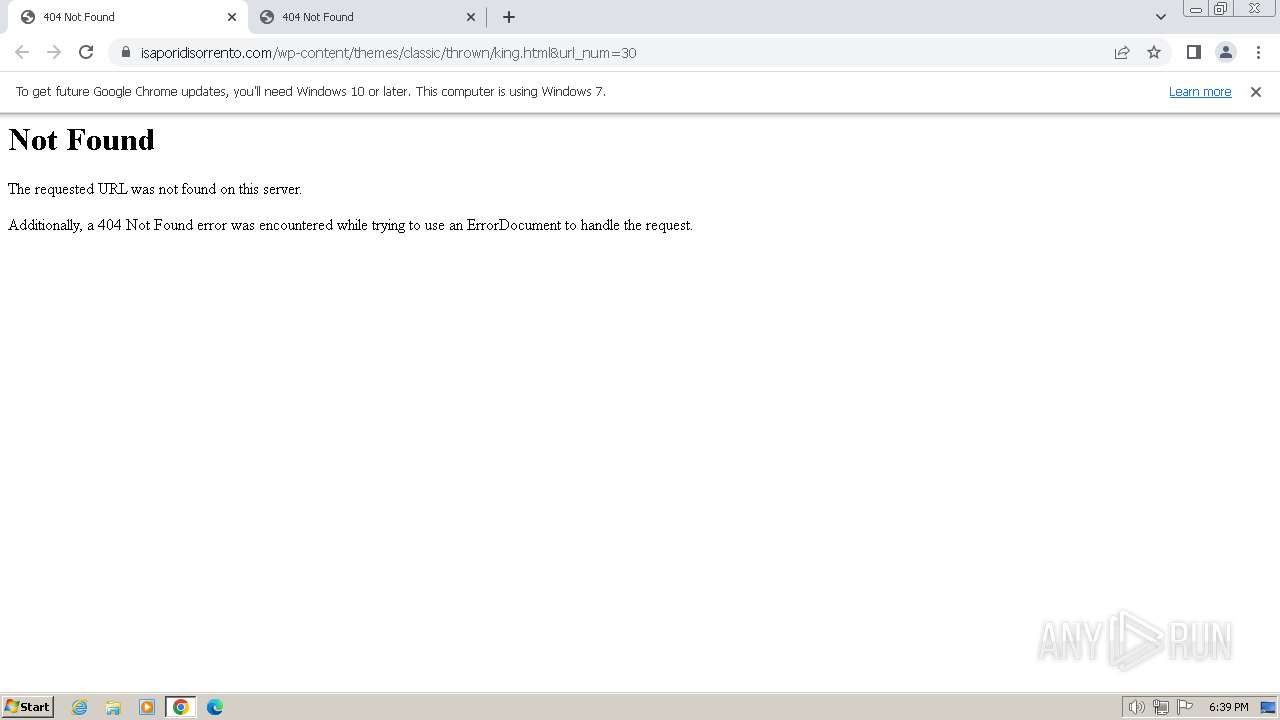
Task: View site information lock icon
Action: (x=126, y=53)
